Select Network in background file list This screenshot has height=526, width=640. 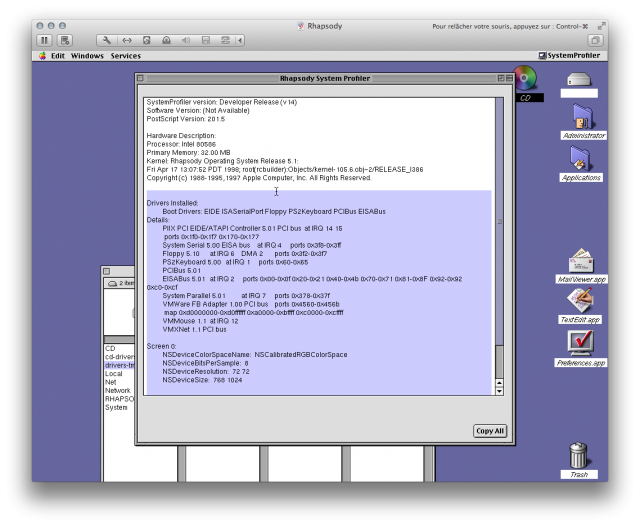(118, 391)
